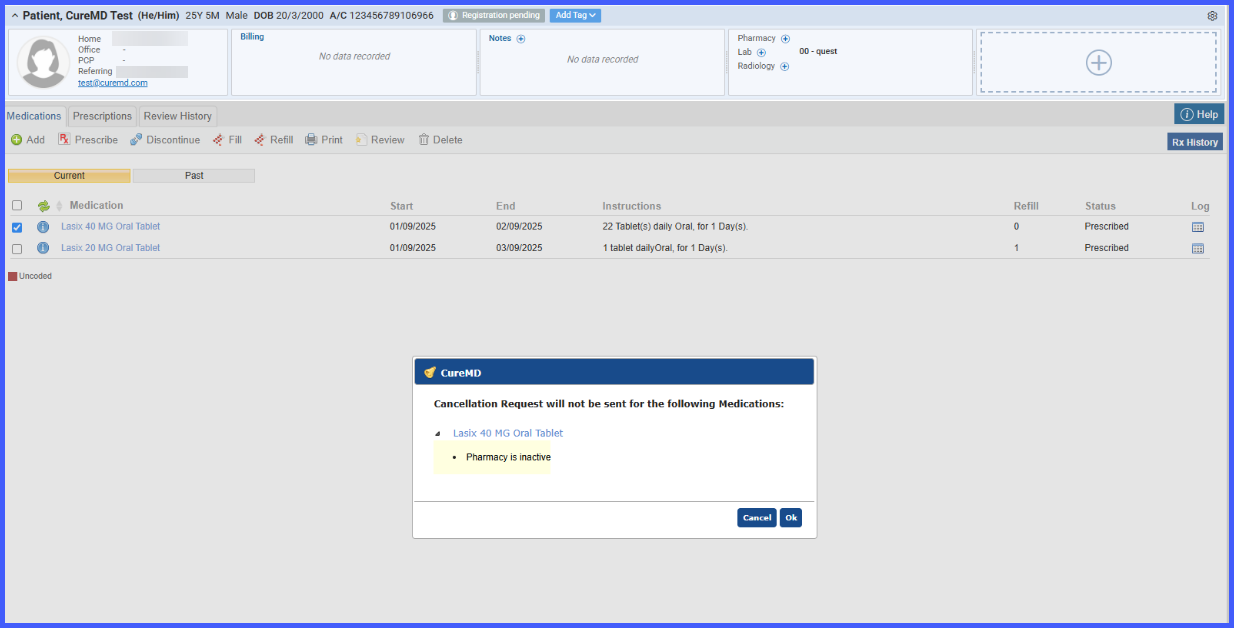Image resolution: width=1234 pixels, height=628 pixels.
Task: Check the Lasix 20 MG checkbox
Action: pyautogui.click(x=17, y=248)
